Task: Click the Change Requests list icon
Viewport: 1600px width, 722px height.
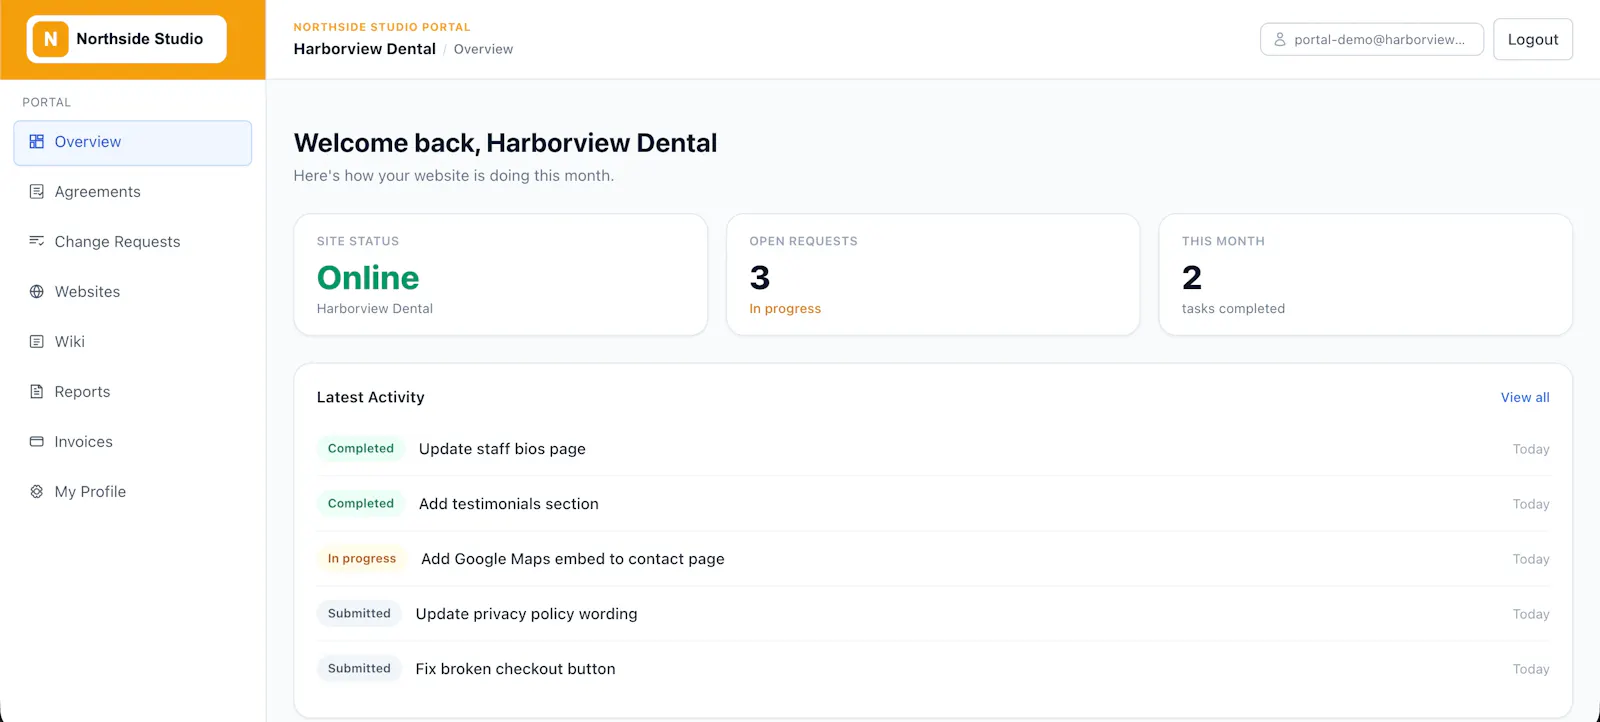Action: [x=37, y=242]
